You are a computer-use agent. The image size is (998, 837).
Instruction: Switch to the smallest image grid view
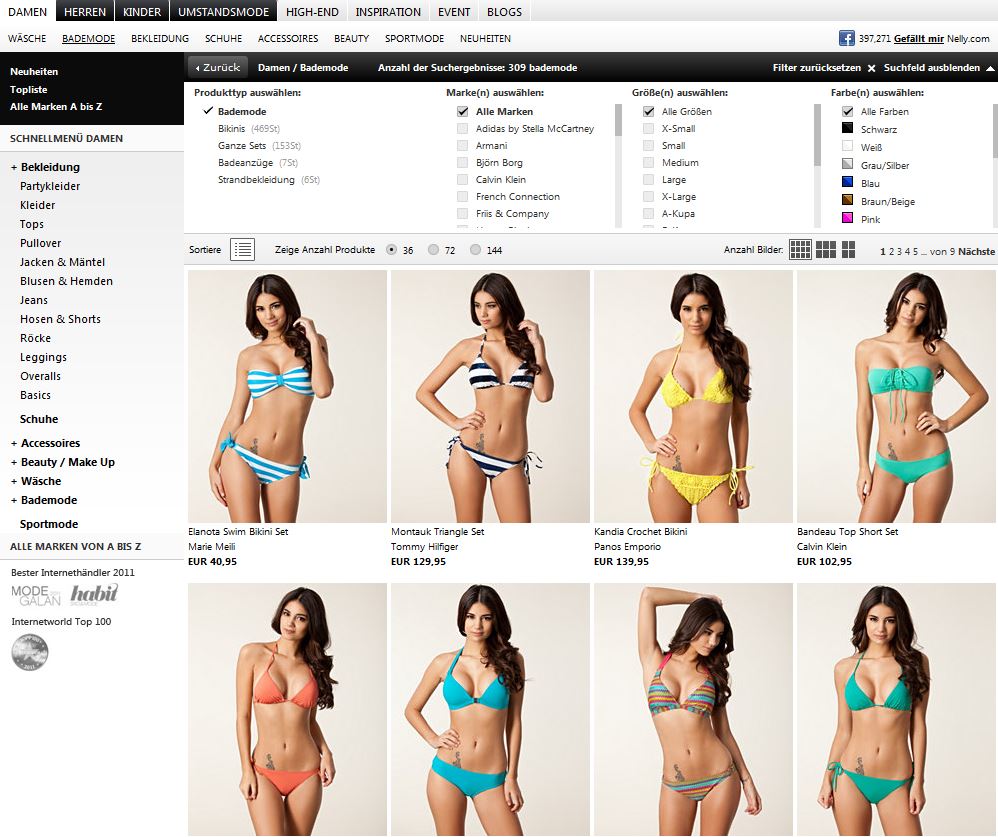tap(800, 250)
